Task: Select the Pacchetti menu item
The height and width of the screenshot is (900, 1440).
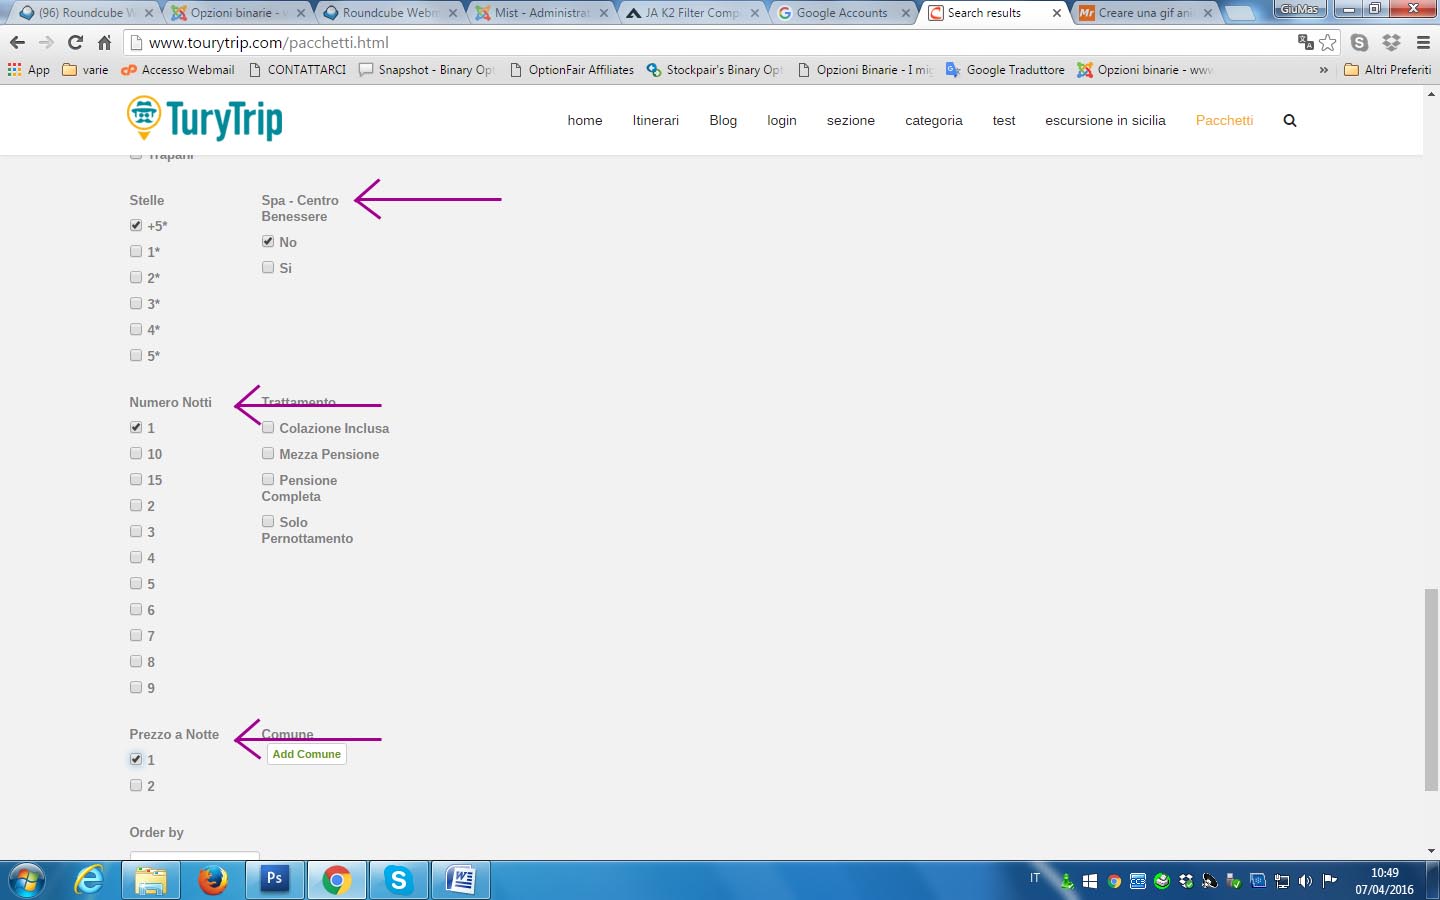Action: (1224, 120)
